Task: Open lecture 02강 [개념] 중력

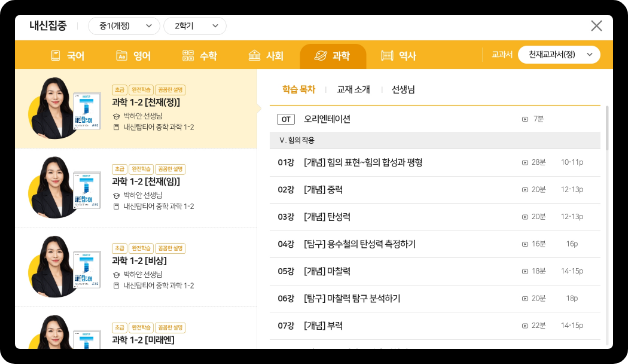Action: [x=435, y=190]
